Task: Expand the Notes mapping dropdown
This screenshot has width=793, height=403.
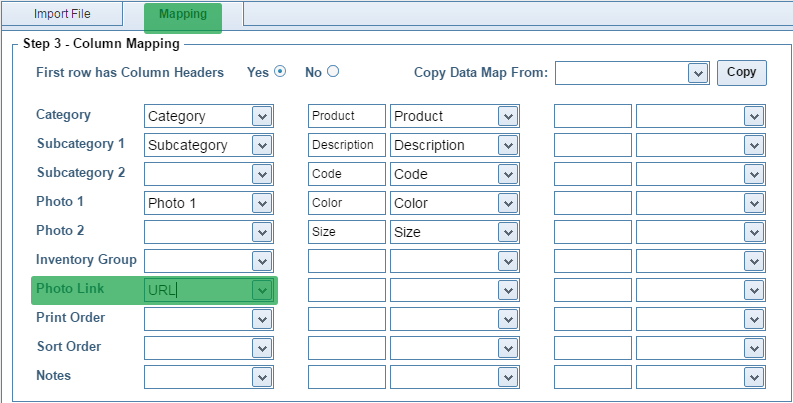Action: pos(262,377)
